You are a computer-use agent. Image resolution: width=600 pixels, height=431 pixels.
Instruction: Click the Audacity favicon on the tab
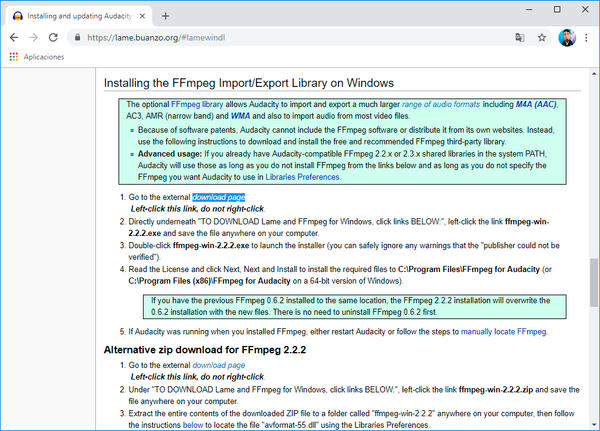18,16
